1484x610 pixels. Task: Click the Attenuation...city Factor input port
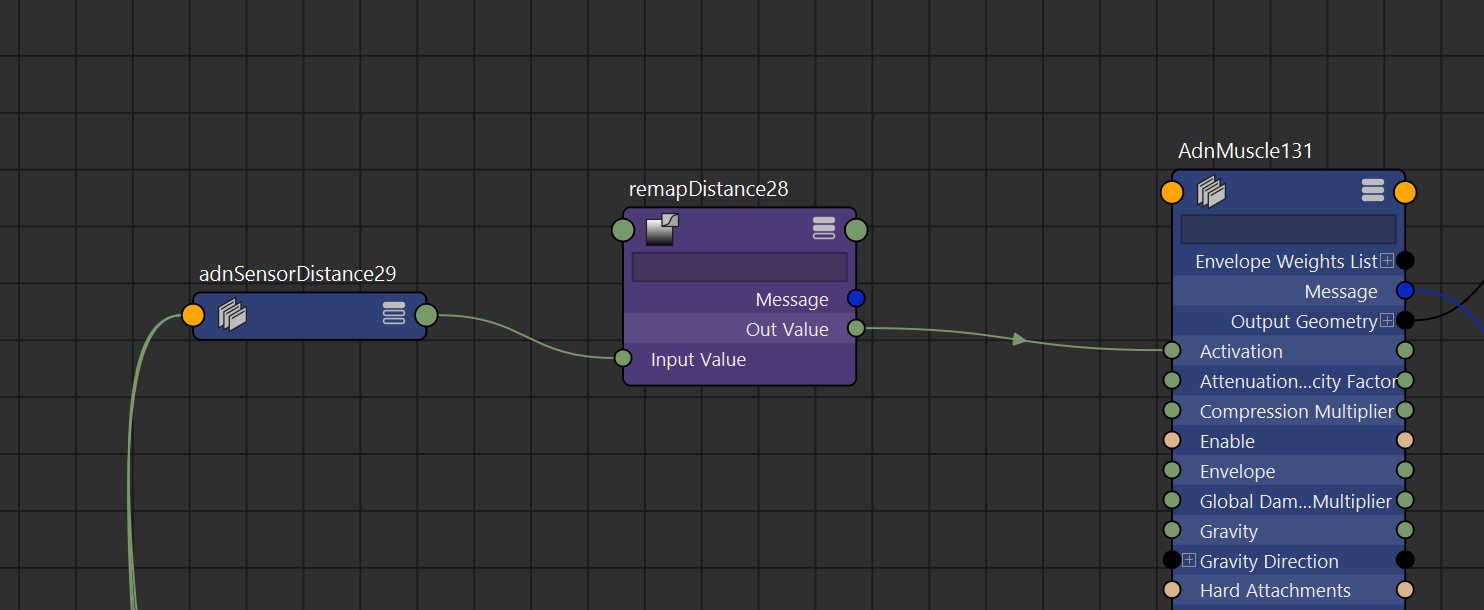point(1172,381)
